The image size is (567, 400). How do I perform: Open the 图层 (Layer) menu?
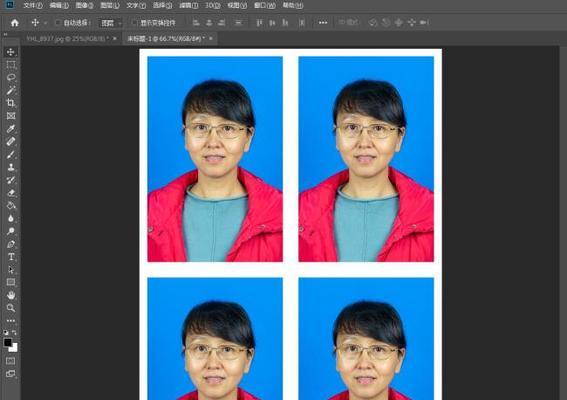tap(110, 5)
